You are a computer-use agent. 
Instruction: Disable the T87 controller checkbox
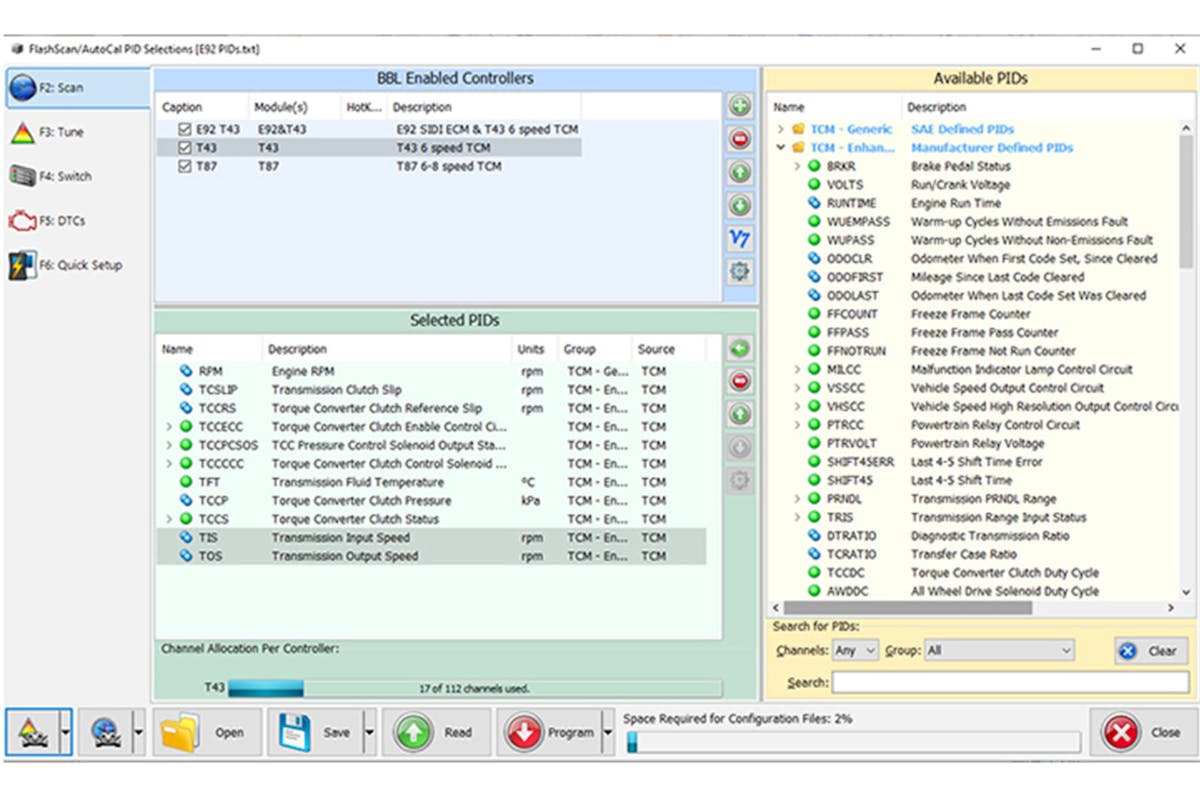click(184, 167)
